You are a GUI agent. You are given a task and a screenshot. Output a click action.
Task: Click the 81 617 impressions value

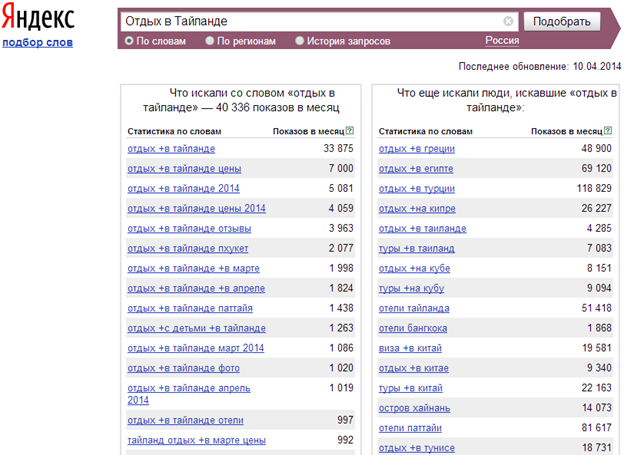(597, 428)
